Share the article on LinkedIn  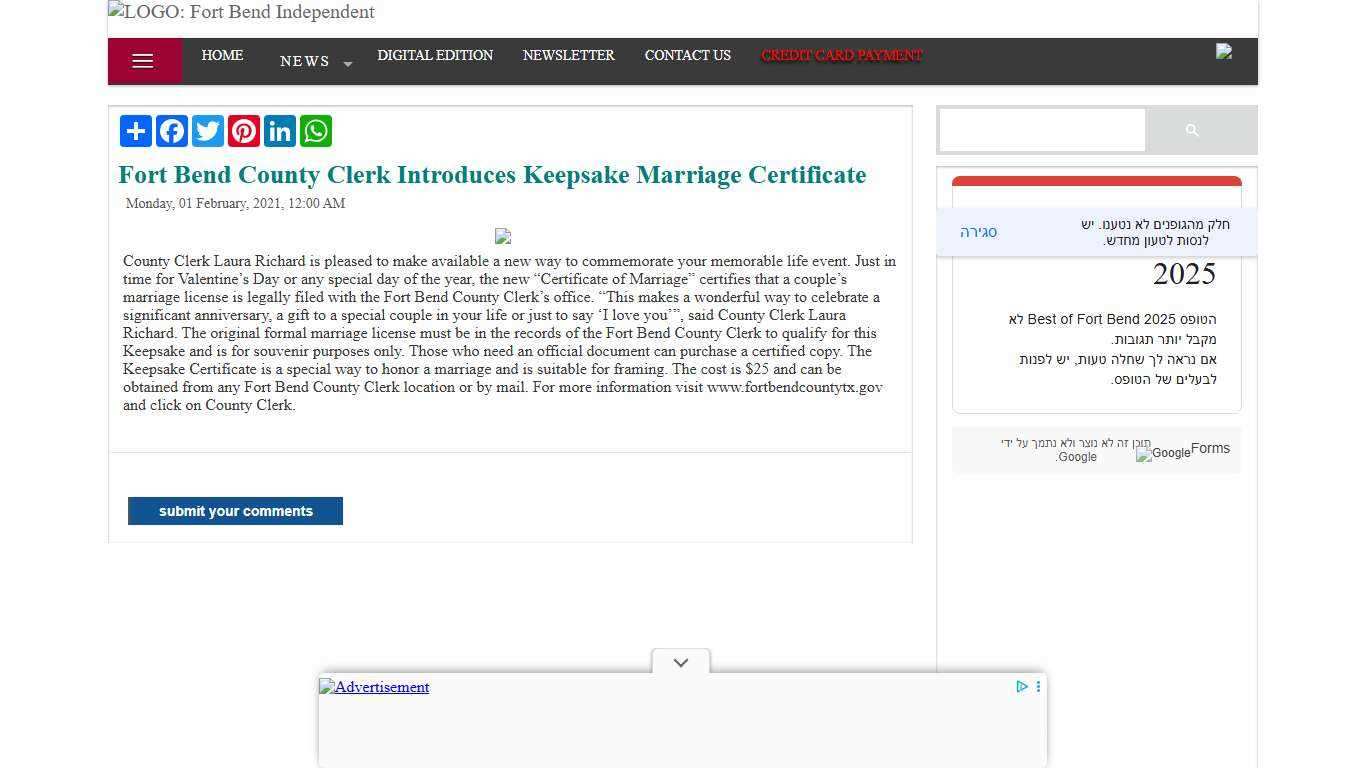[279, 130]
